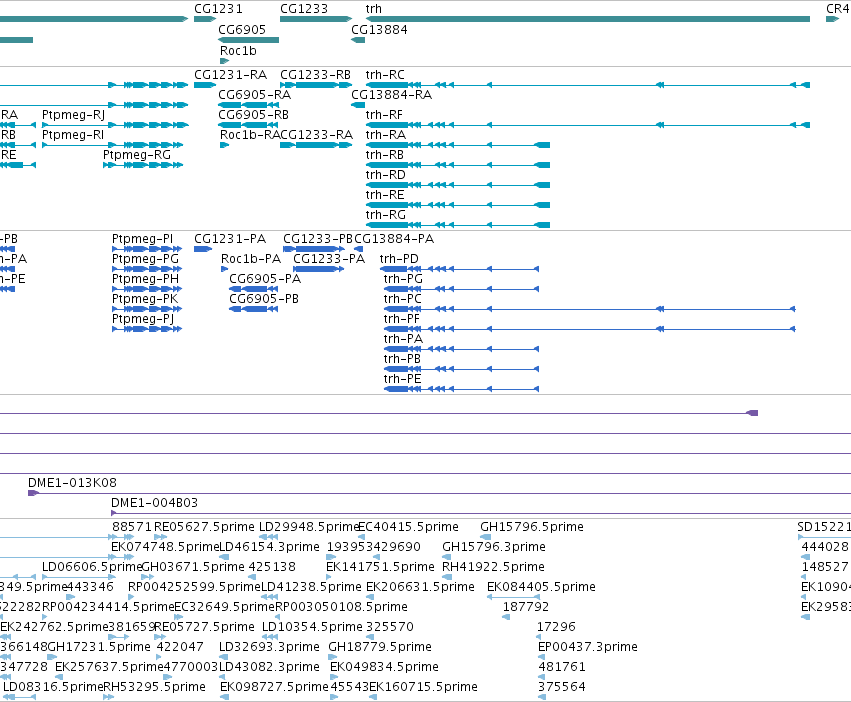Viewport: 851px width, 702px height.
Task: Click protein Ptpmeg-PK
Action: (x=145, y=300)
